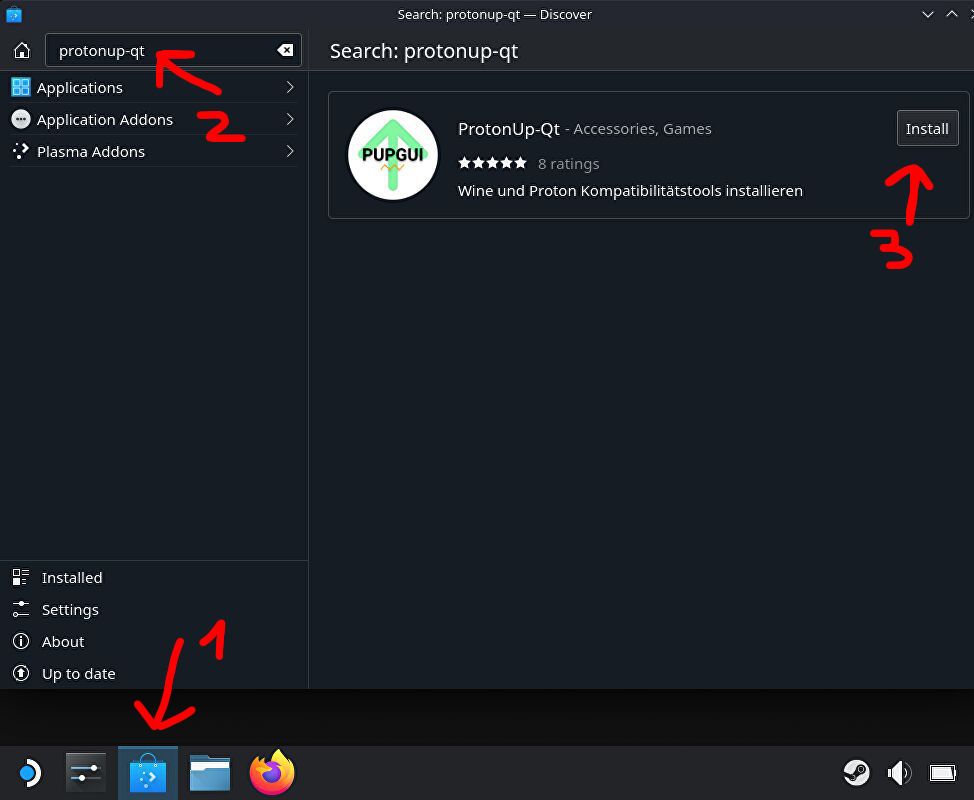This screenshot has width=974, height=800.
Task: Expand the Plasma Addons chevron
Action: [289, 151]
